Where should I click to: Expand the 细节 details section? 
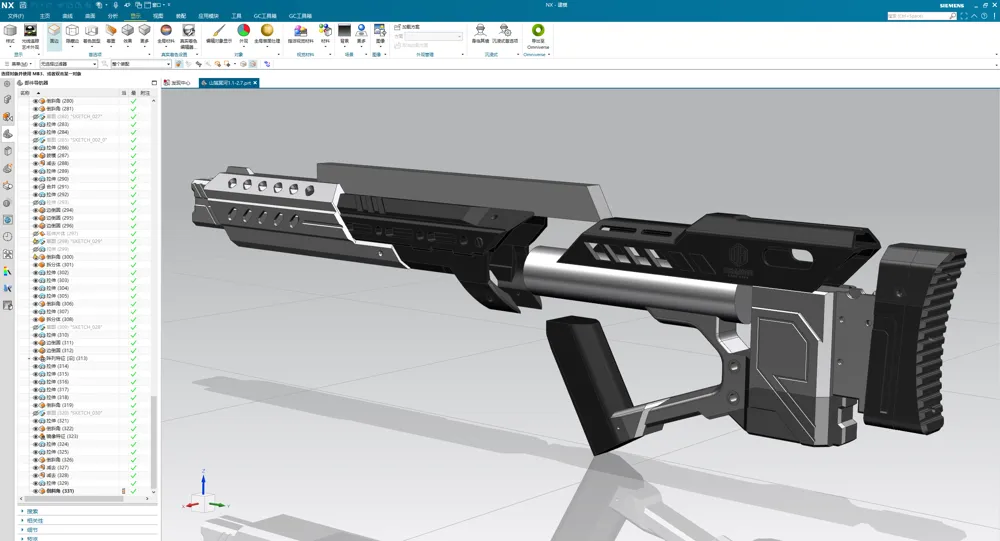22,530
